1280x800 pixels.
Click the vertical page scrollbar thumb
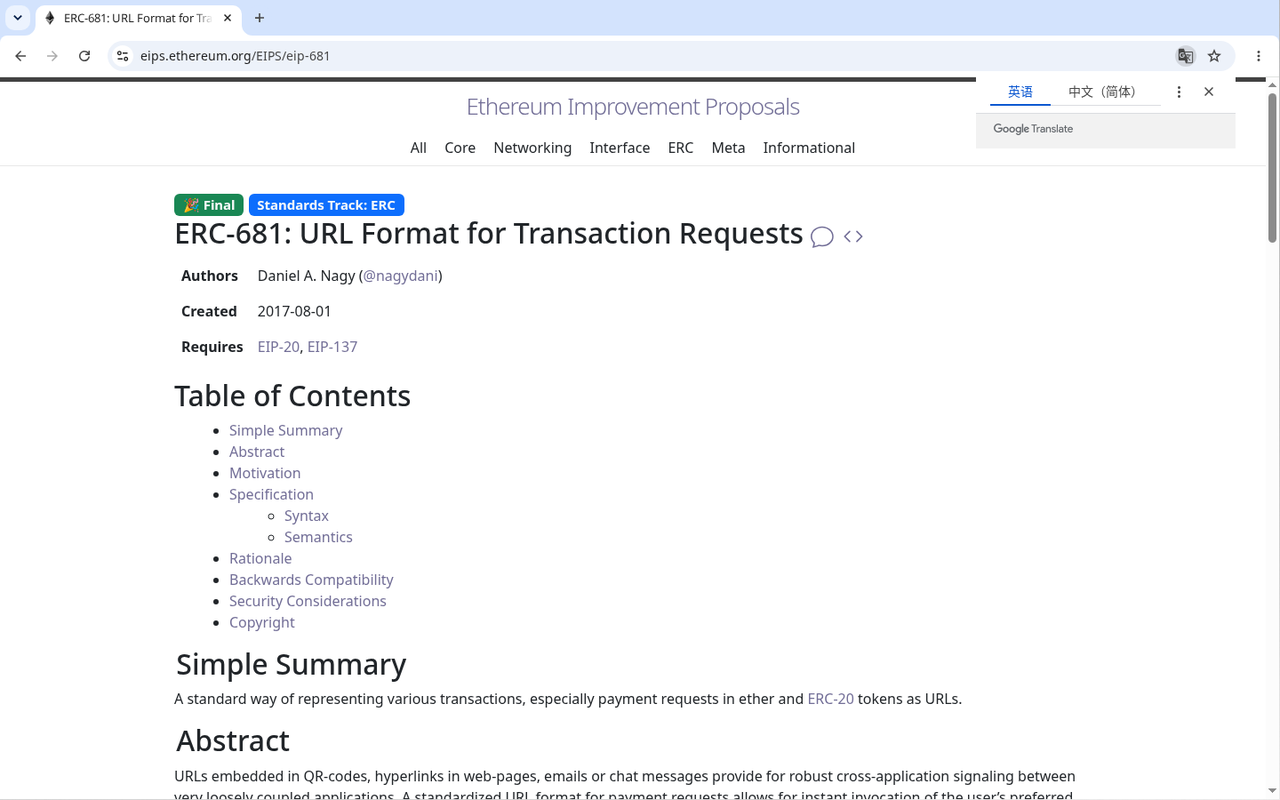(1273, 167)
